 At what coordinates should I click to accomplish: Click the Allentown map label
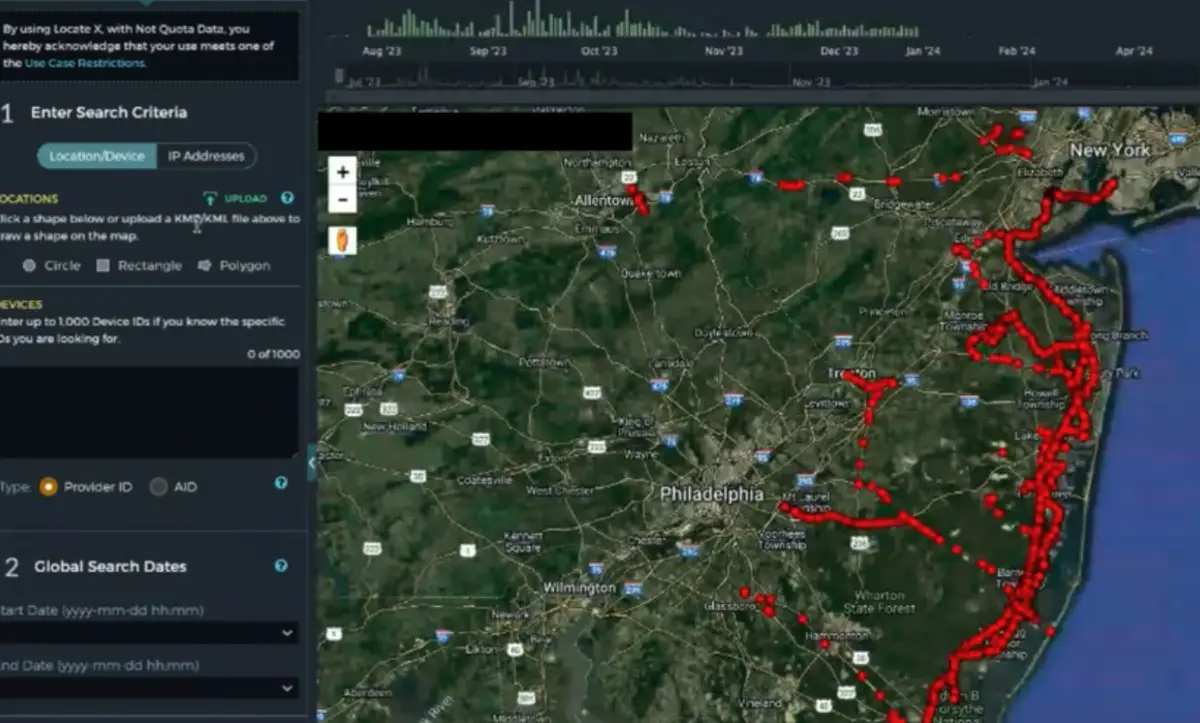[x=604, y=201]
